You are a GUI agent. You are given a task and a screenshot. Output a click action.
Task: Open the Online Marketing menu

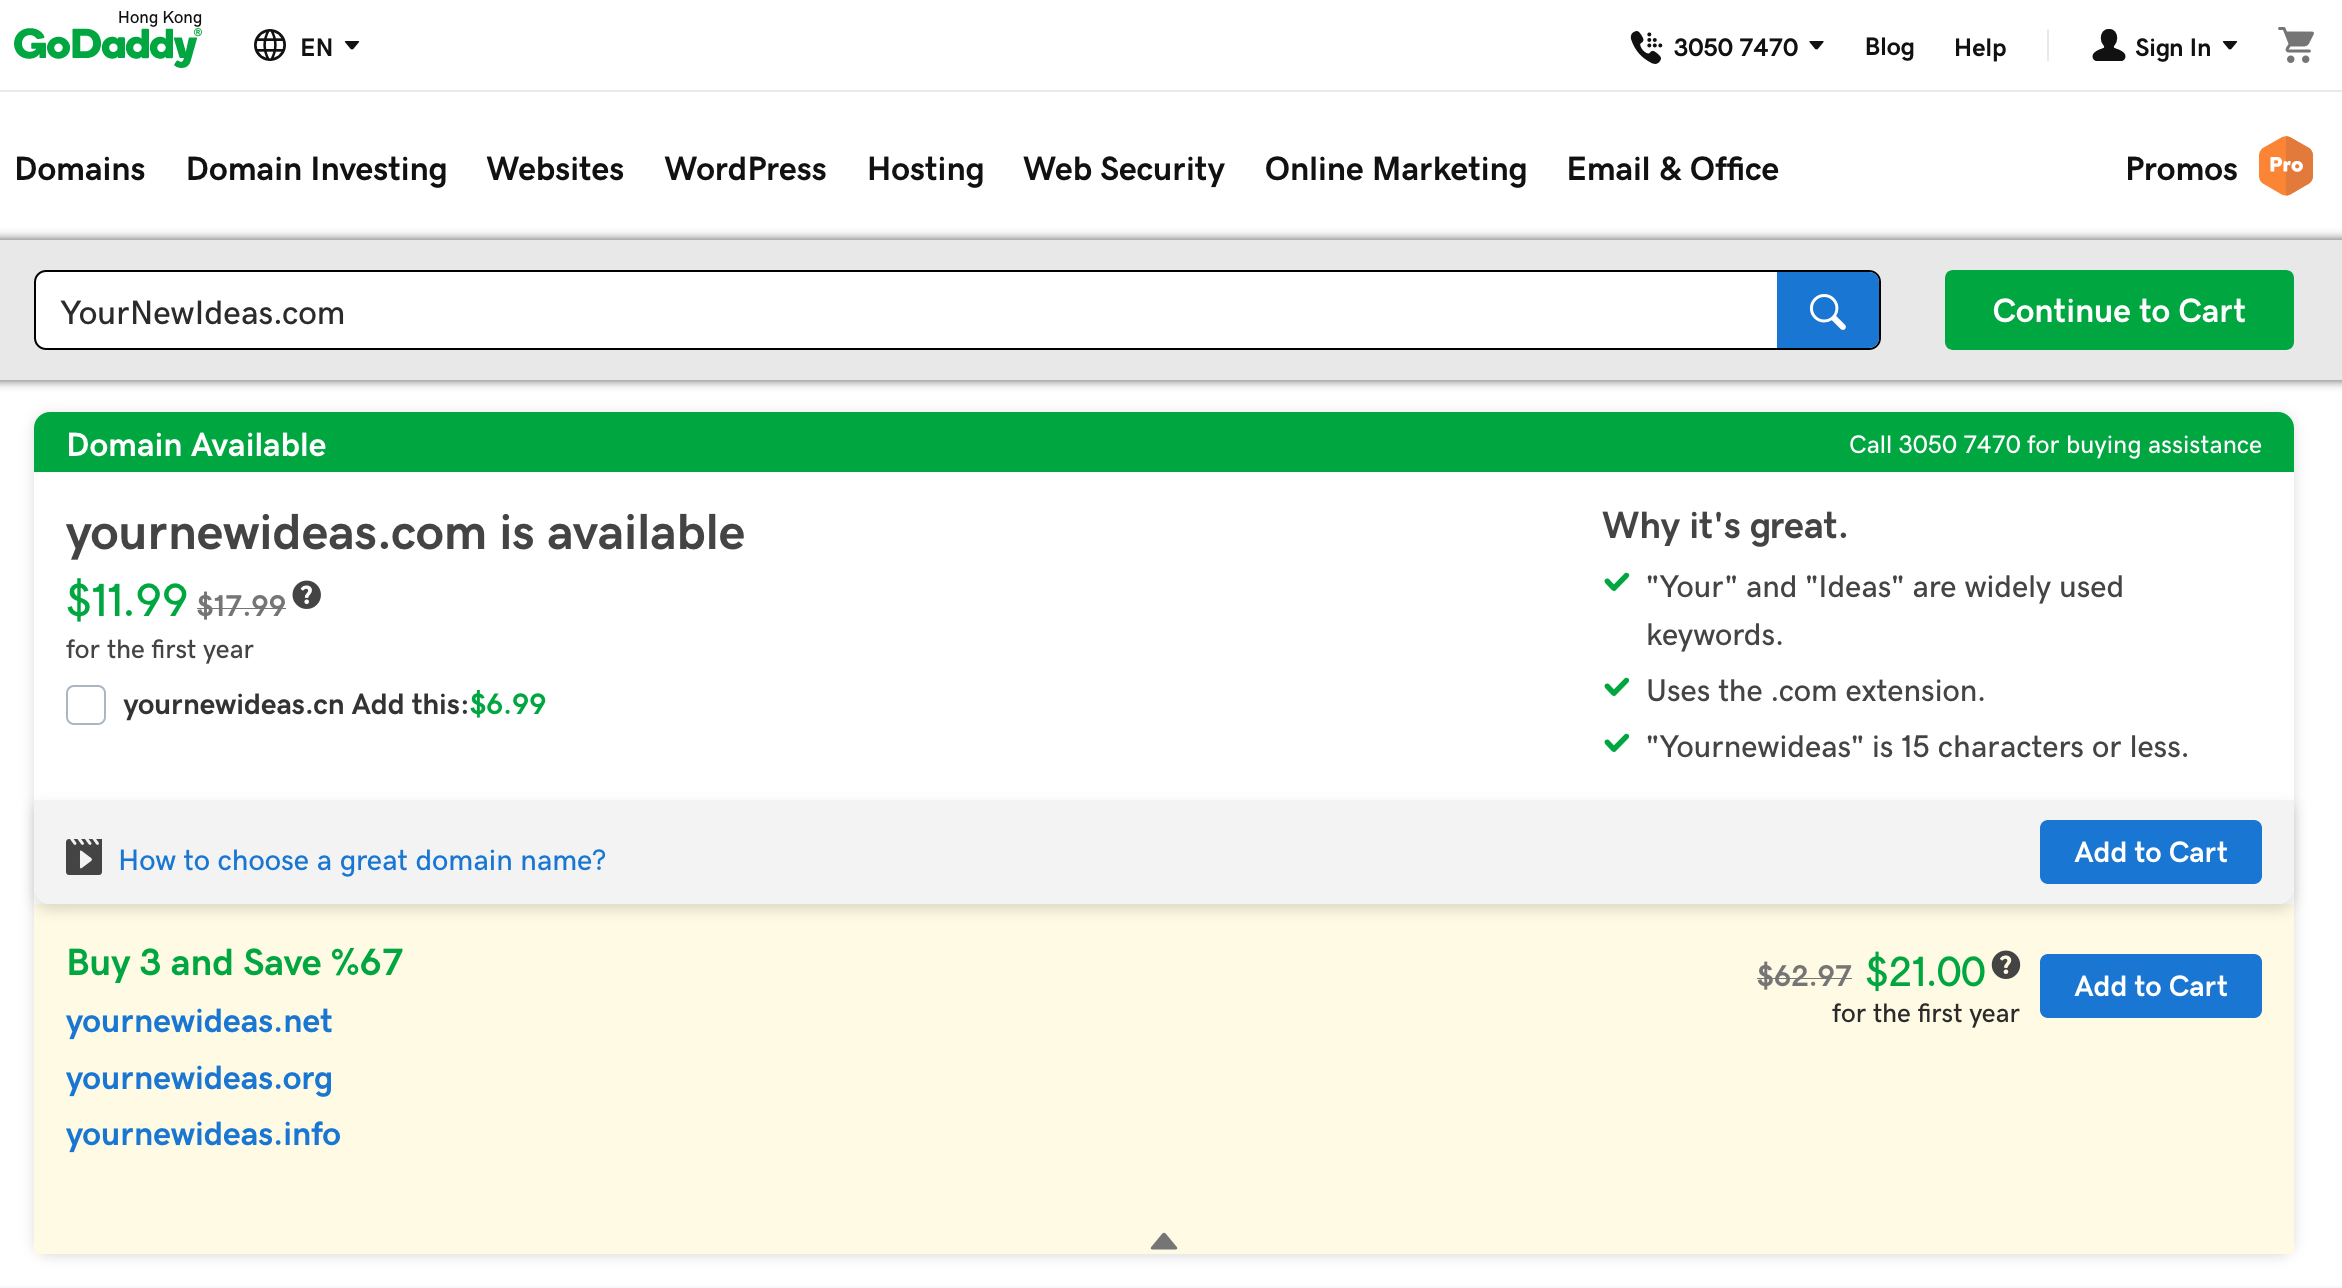pyautogui.click(x=1395, y=169)
